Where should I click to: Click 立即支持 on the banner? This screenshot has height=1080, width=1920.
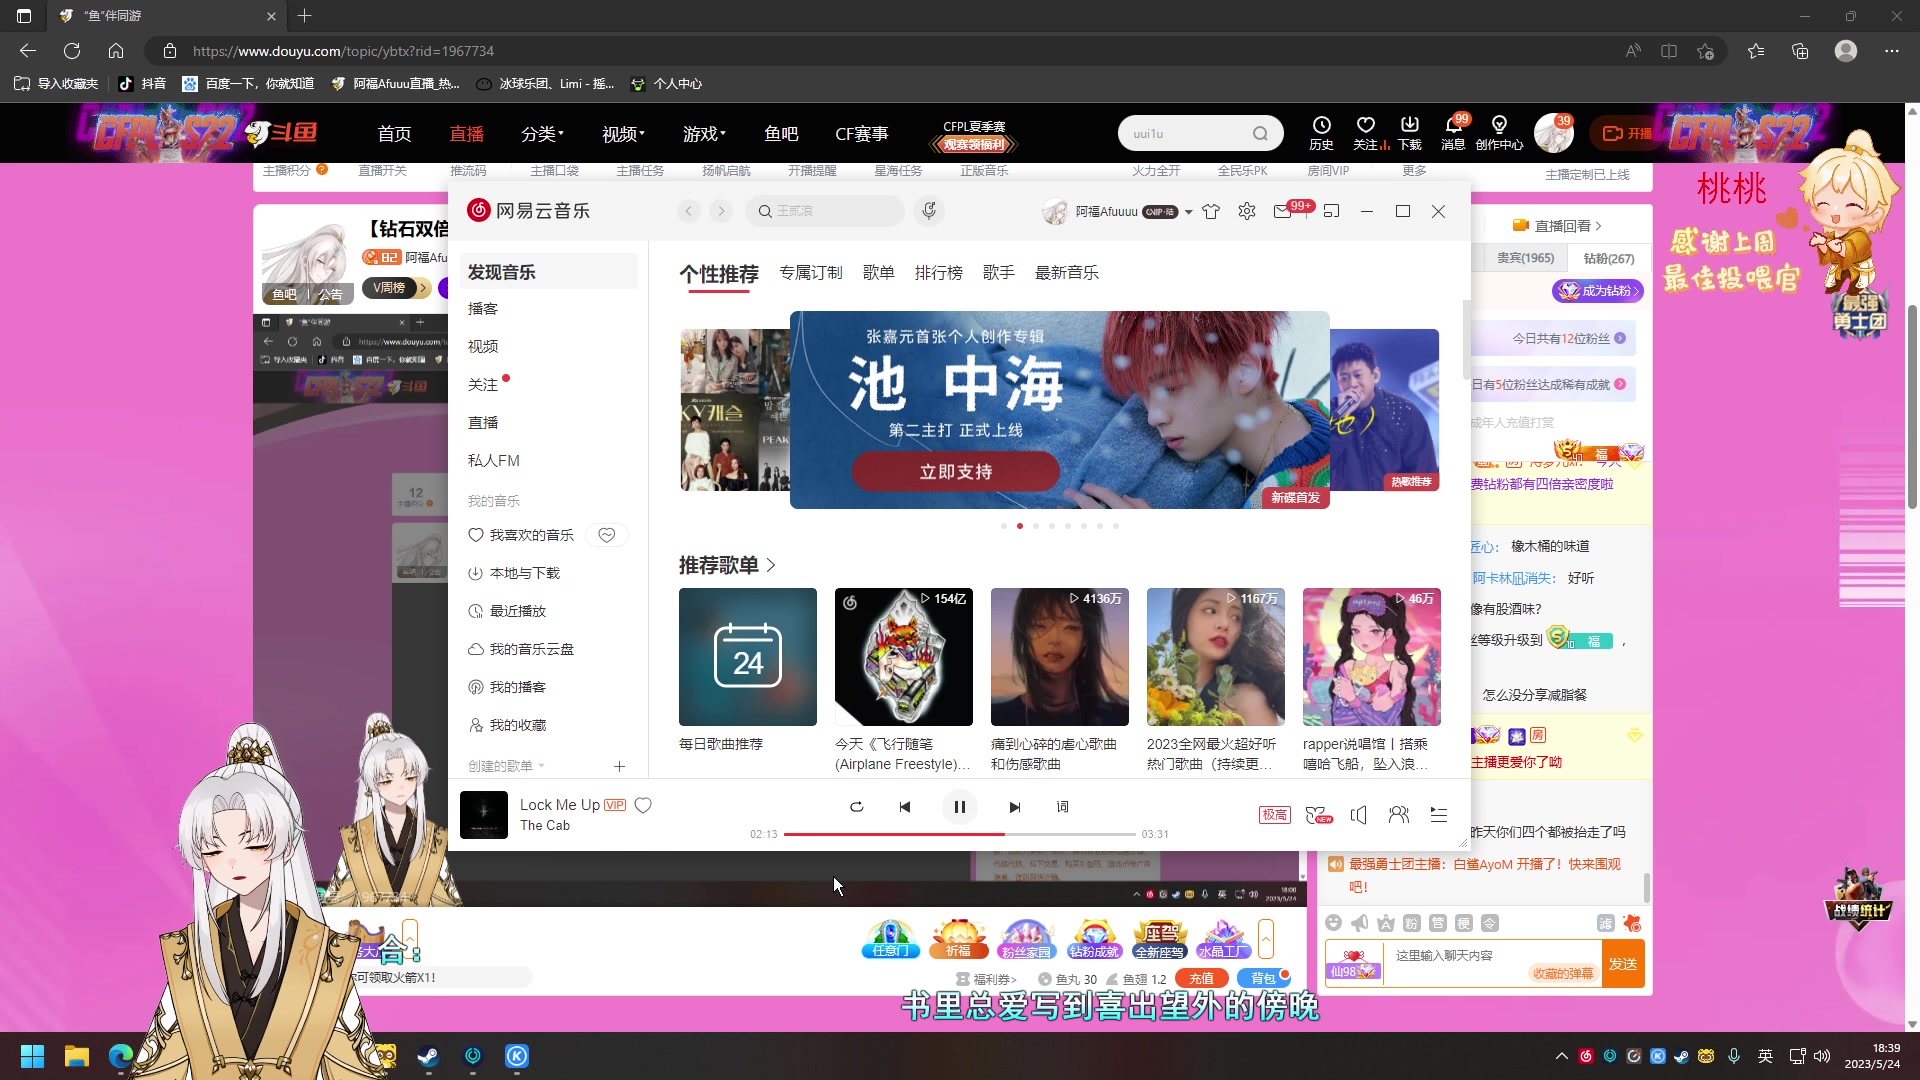(x=956, y=471)
